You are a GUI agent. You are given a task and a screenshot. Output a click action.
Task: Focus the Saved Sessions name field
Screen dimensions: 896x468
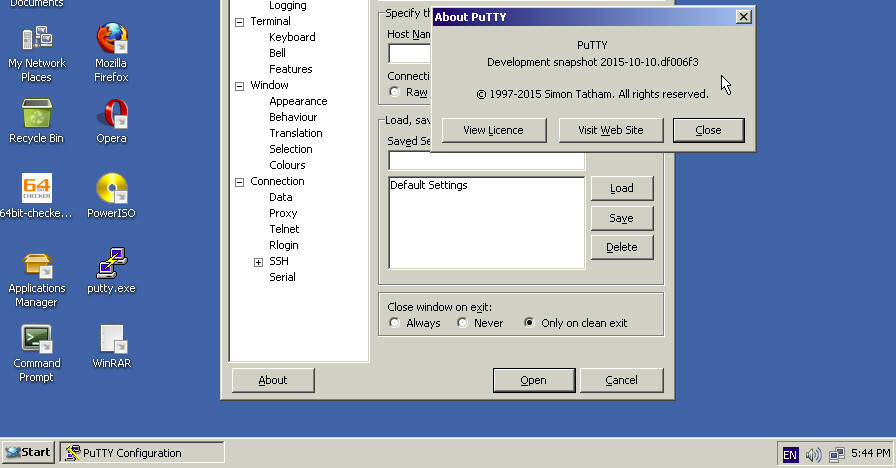(x=486, y=161)
